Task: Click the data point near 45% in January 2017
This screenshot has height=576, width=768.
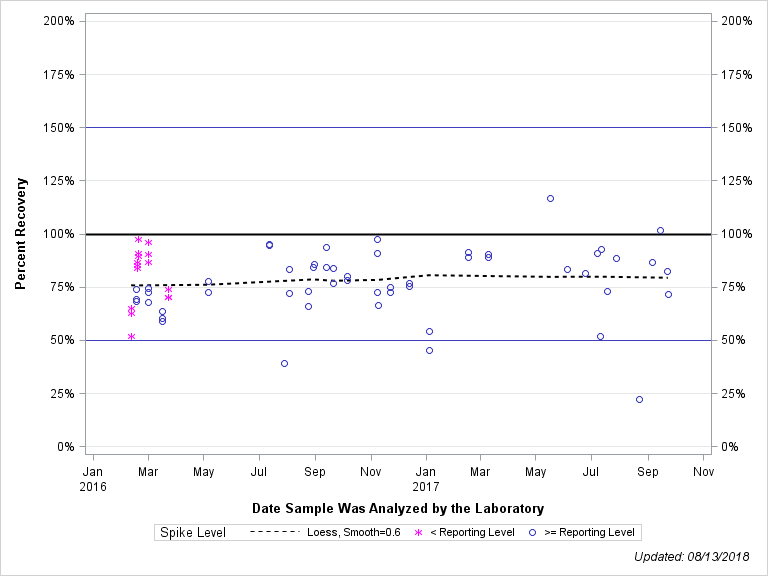Action: click(430, 350)
